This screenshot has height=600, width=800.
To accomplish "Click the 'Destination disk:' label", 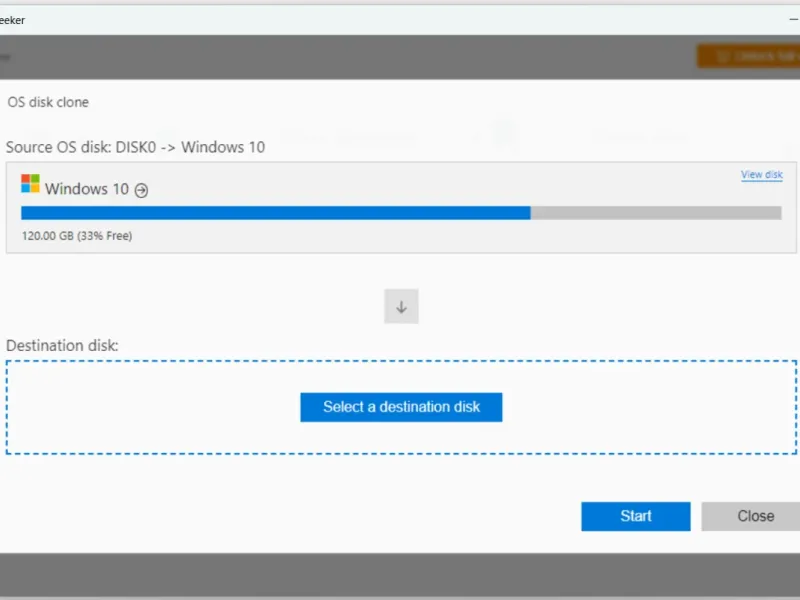I will coord(62,345).
